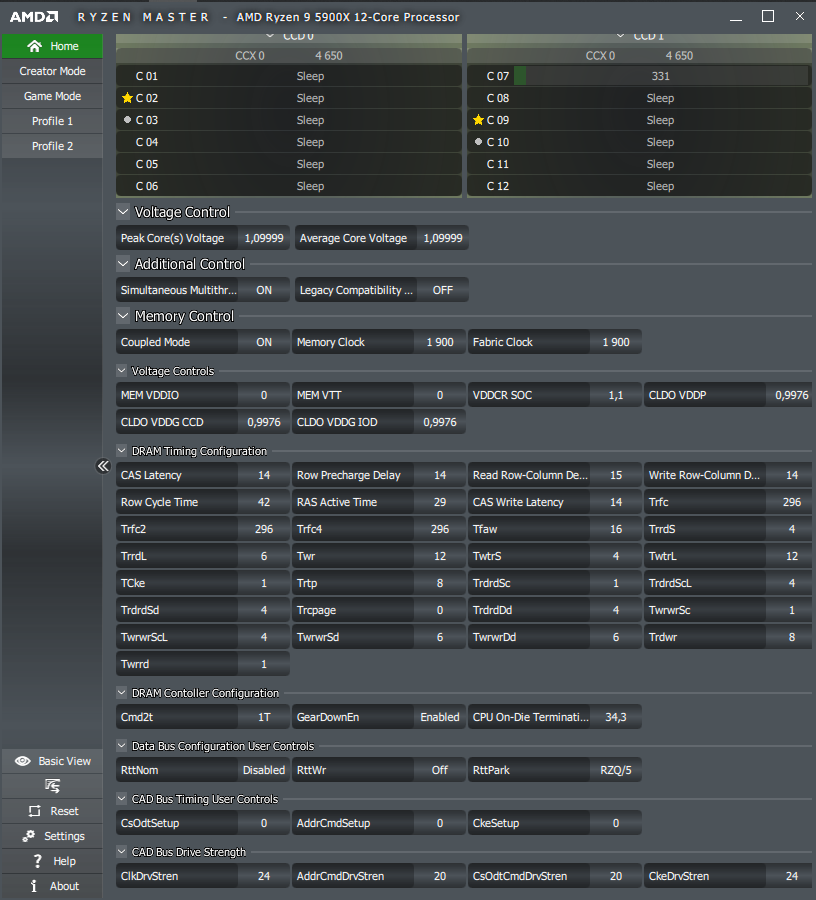Click the AddrCmdDrvStren value 20
This screenshot has height=900, width=816.
440,876
